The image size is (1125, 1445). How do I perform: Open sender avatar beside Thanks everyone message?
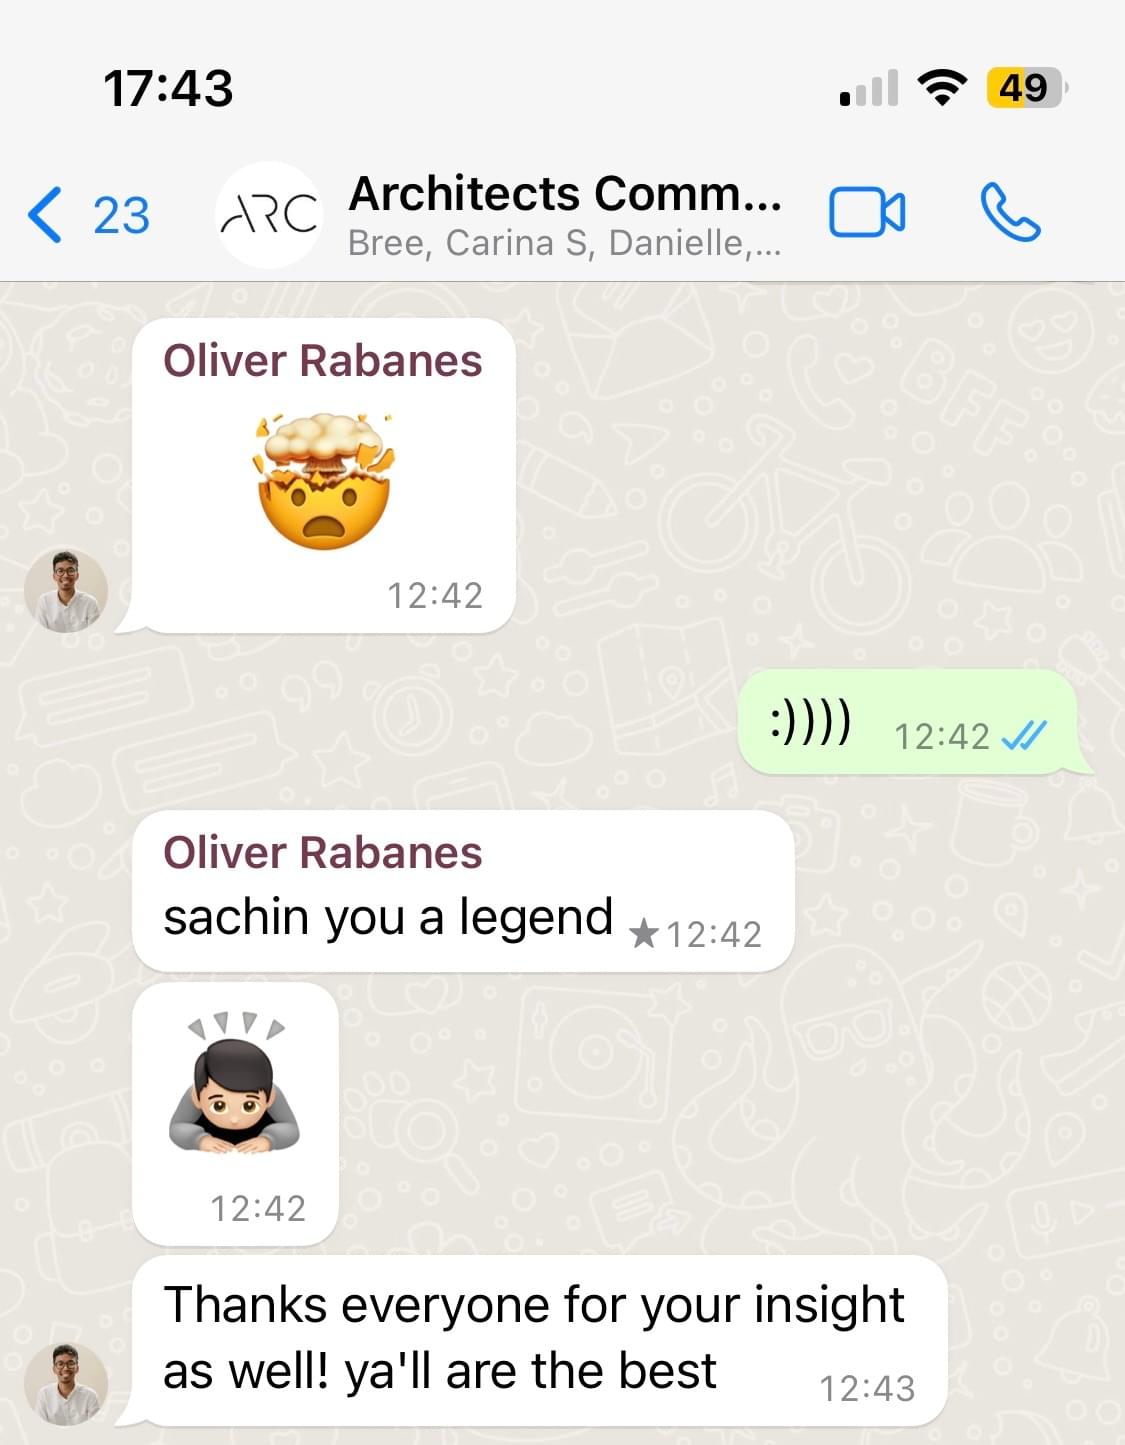[x=66, y=1384]
